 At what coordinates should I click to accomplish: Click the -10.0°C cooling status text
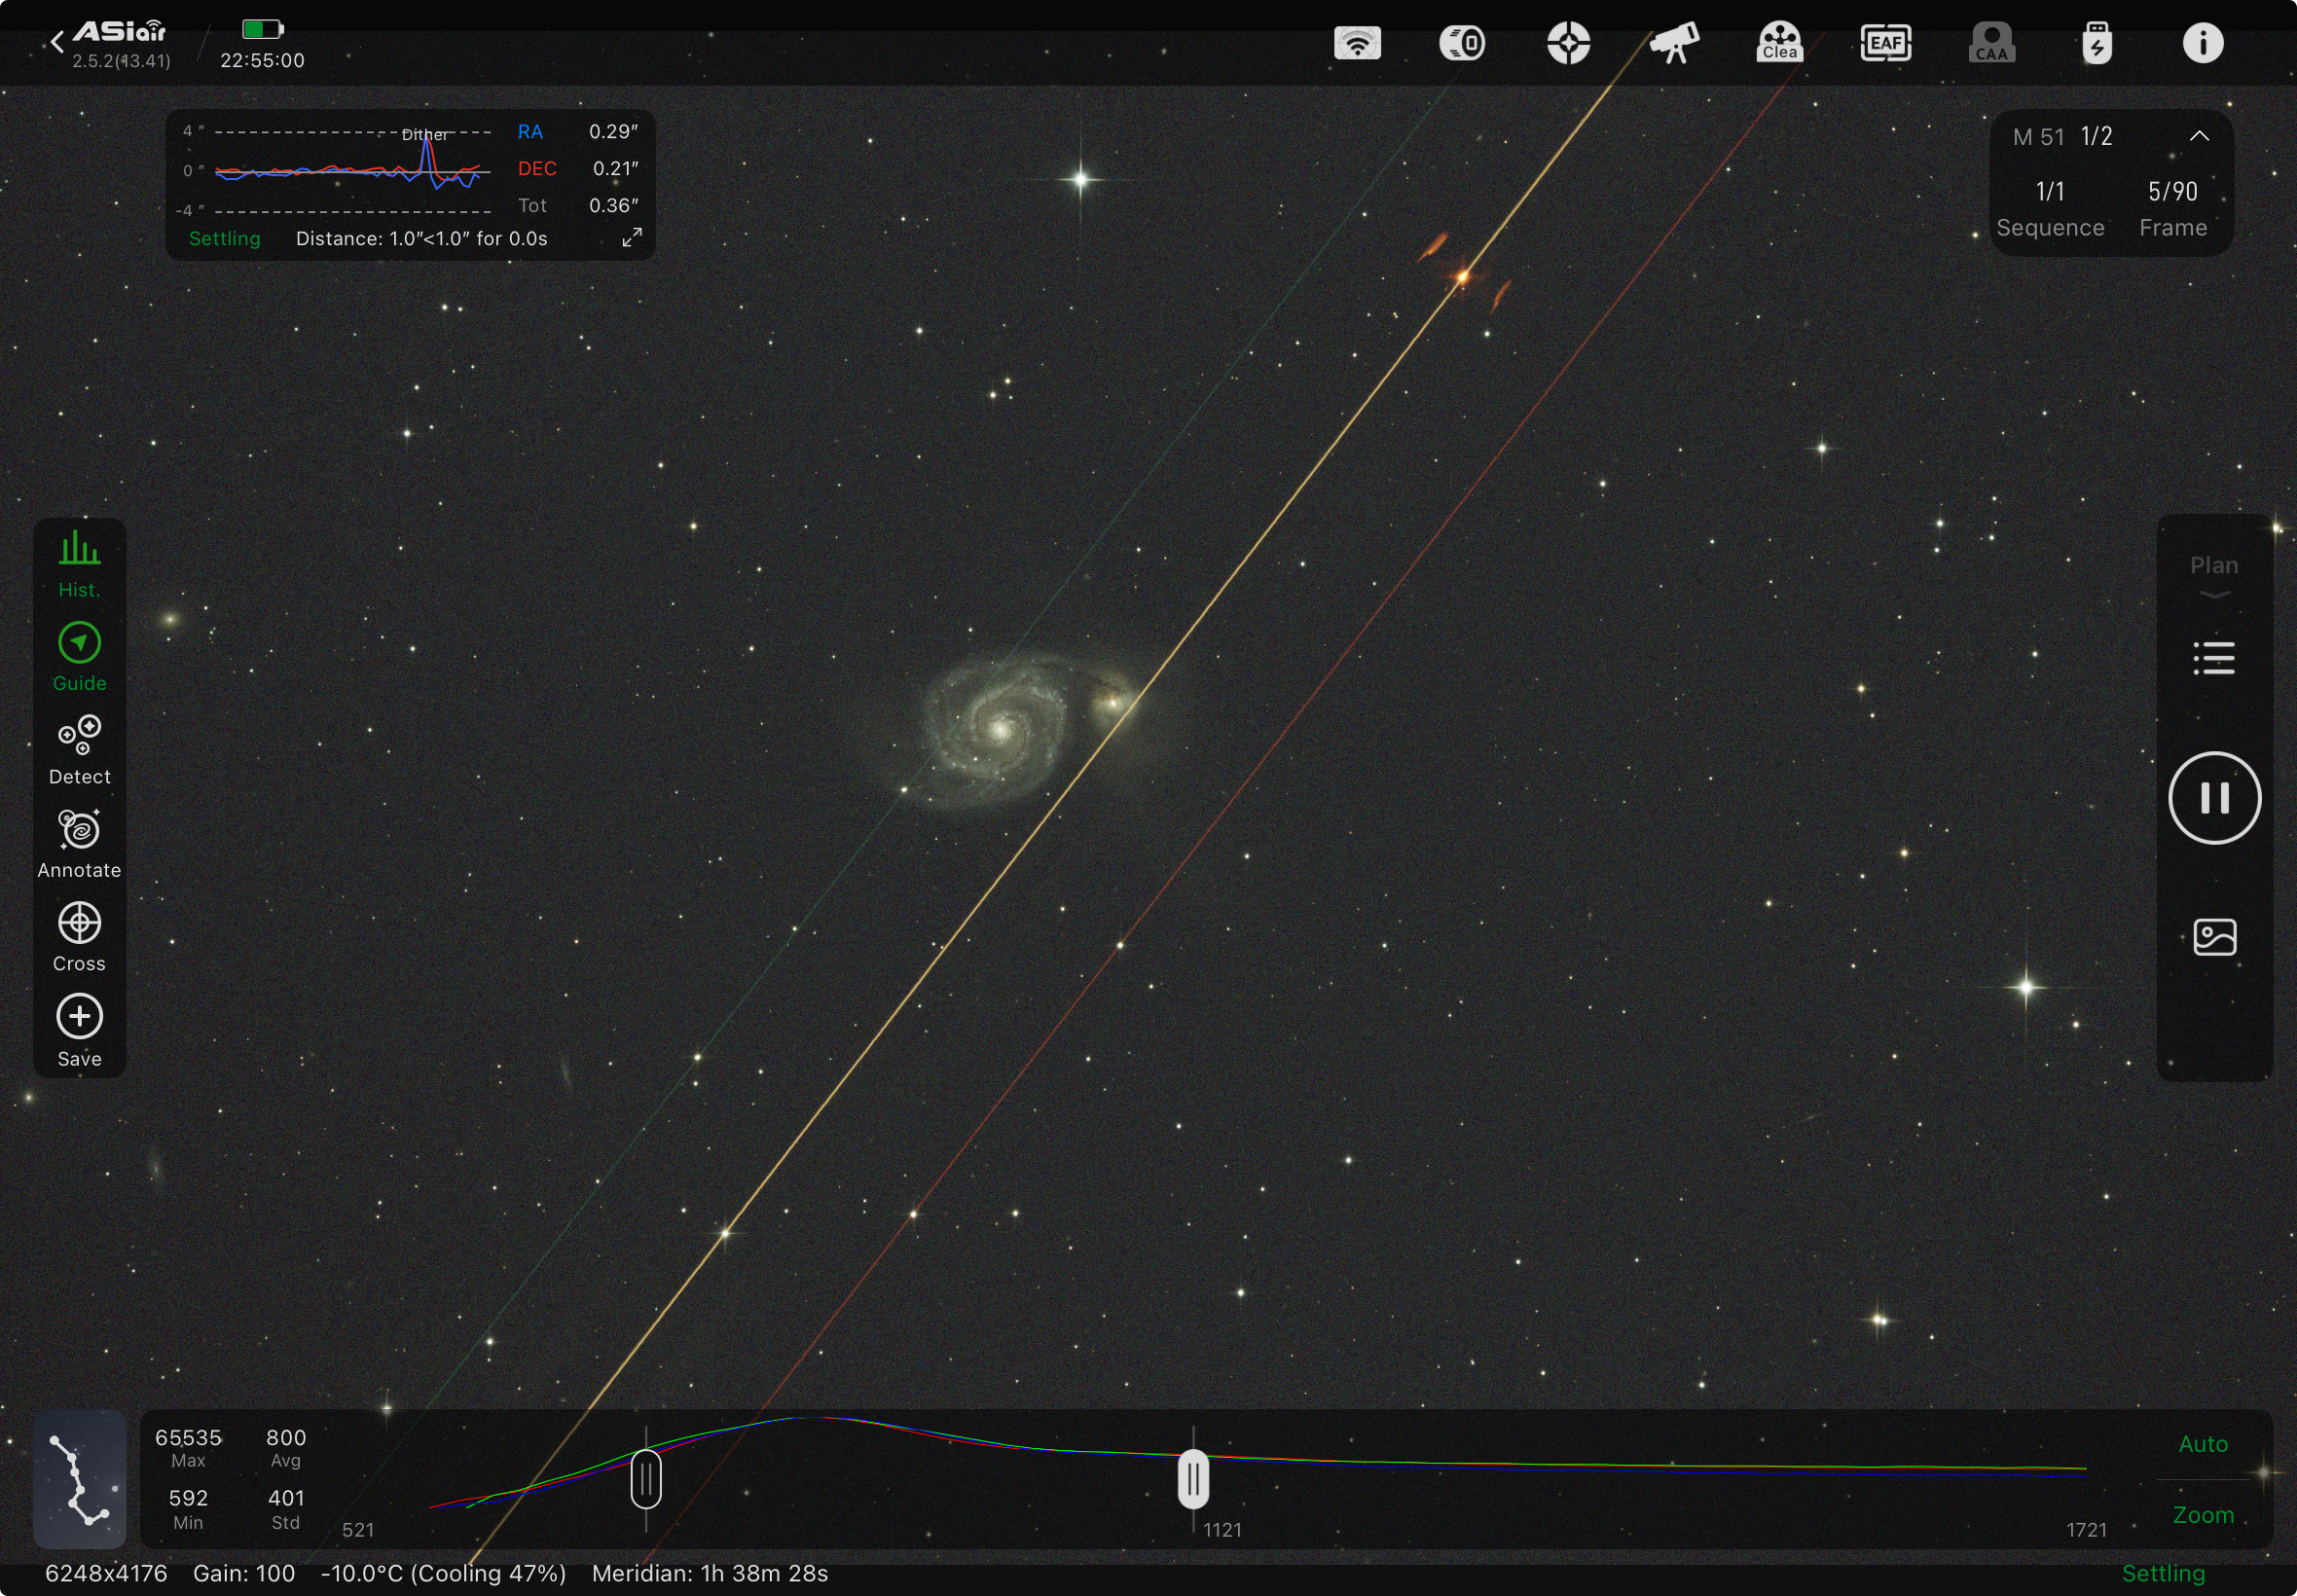443,1573
